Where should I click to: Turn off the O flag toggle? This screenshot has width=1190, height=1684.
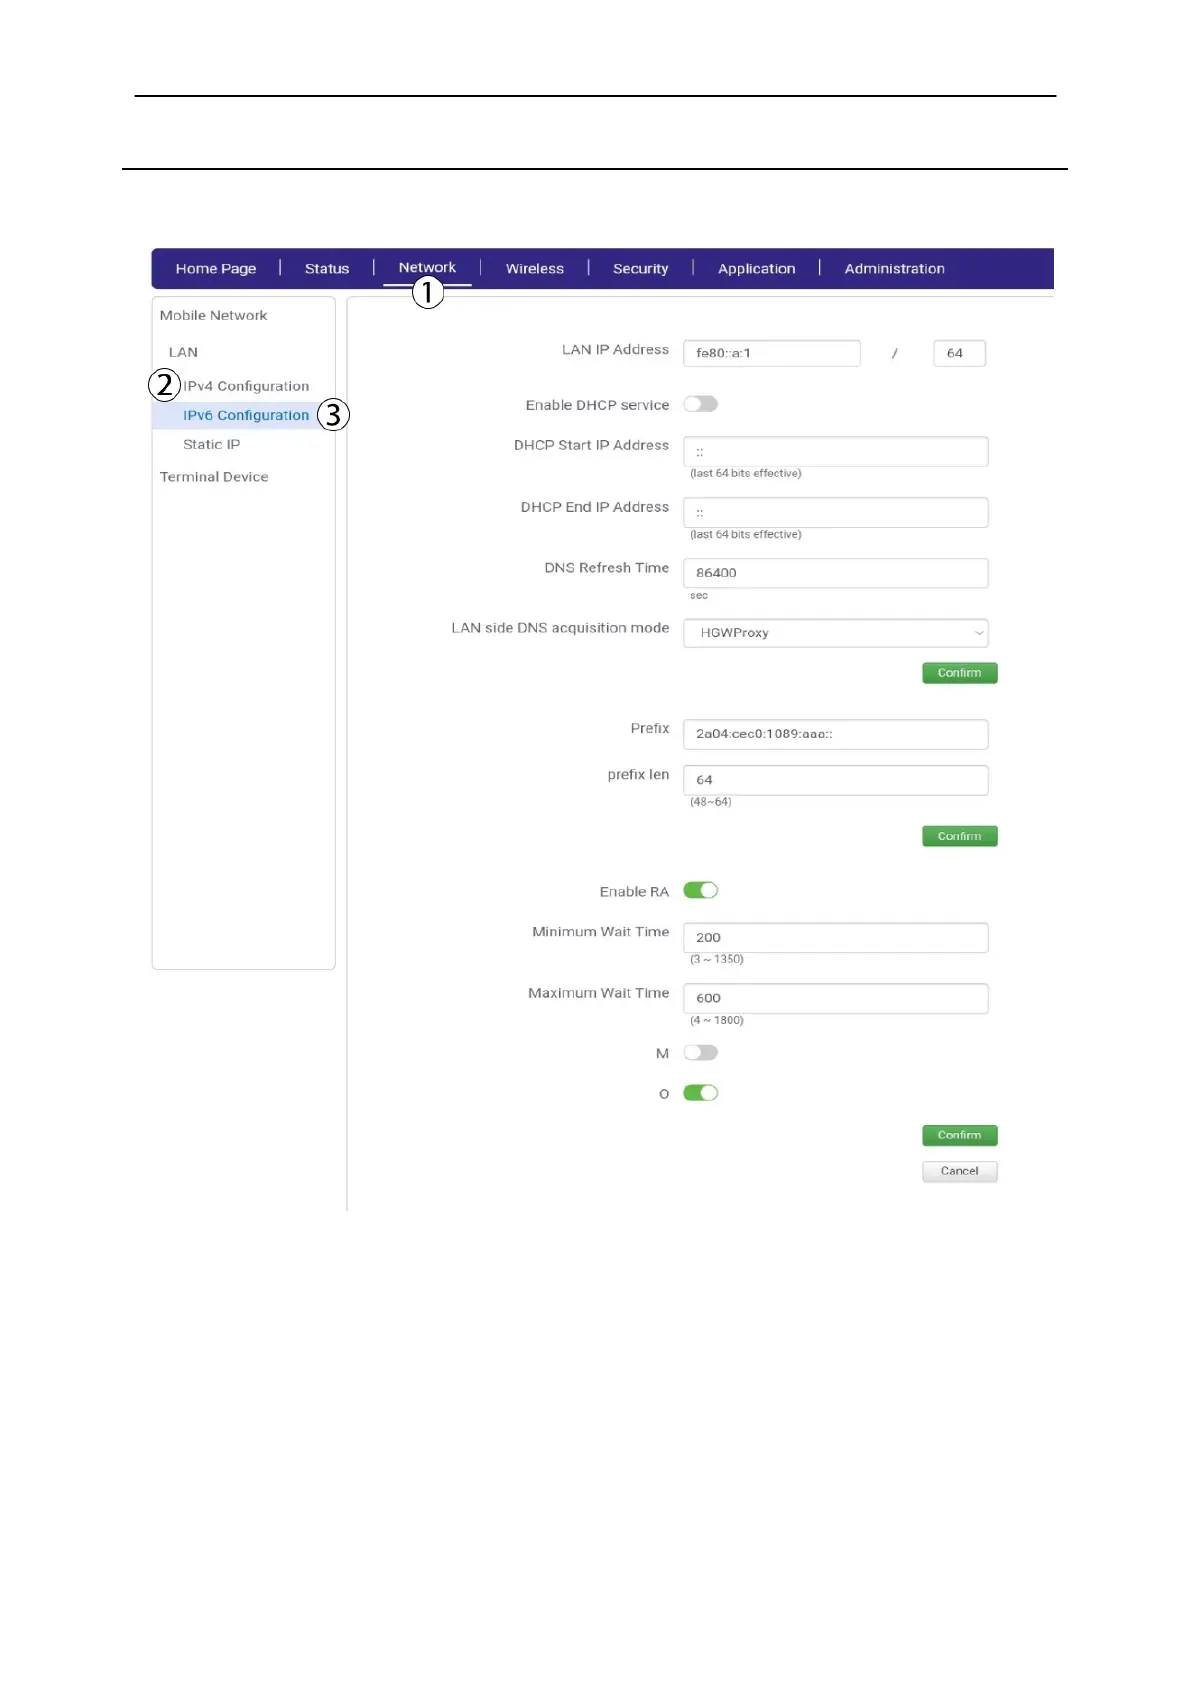click(x=700, y=1093)
